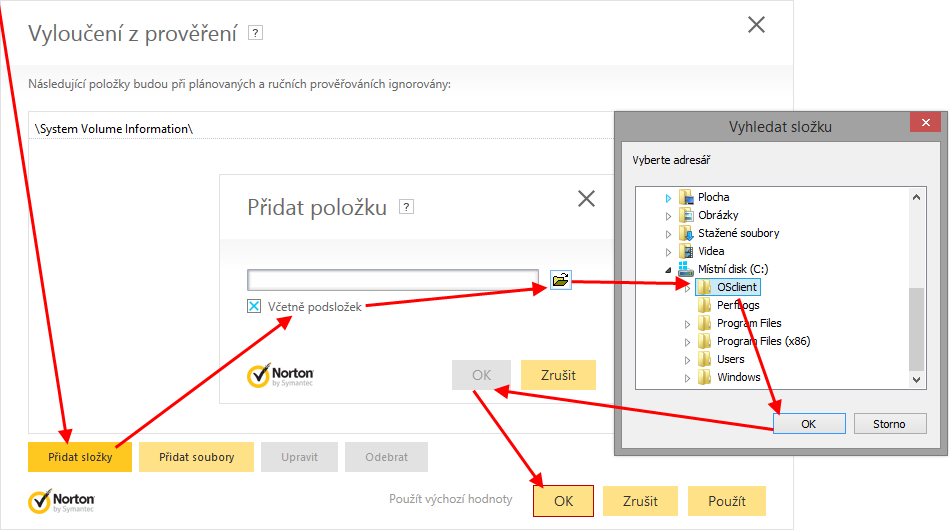Expand the Users tree node
951x530 pixels.
687,360
